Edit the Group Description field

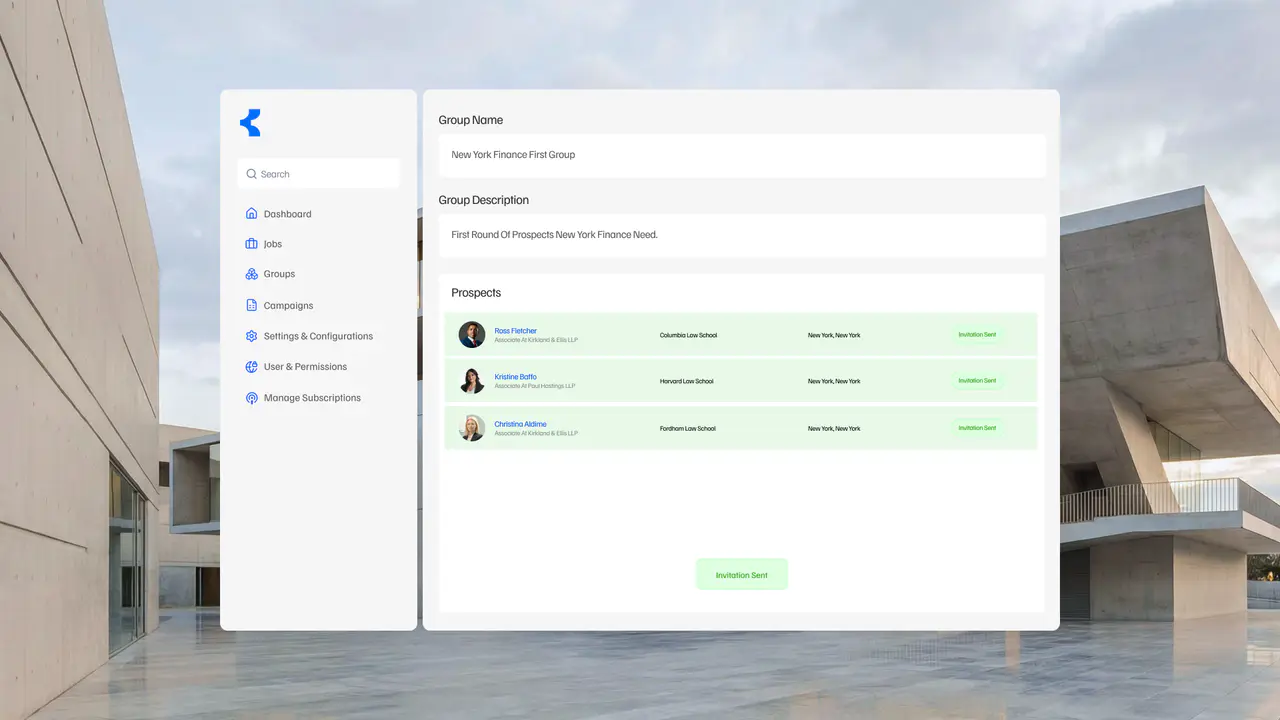click(742, 235)
